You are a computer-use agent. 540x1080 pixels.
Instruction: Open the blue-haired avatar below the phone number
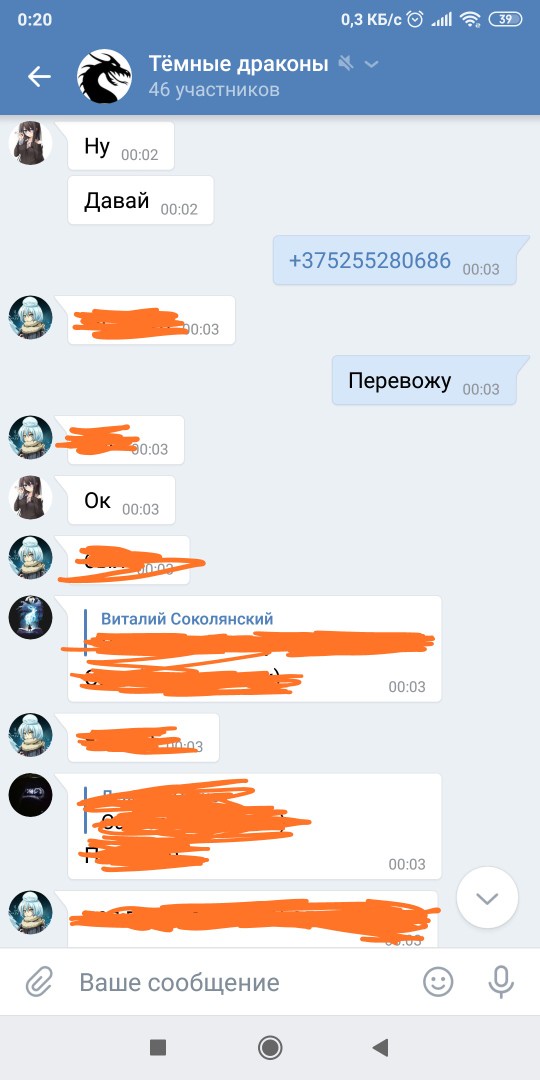(x=30, y=318)
